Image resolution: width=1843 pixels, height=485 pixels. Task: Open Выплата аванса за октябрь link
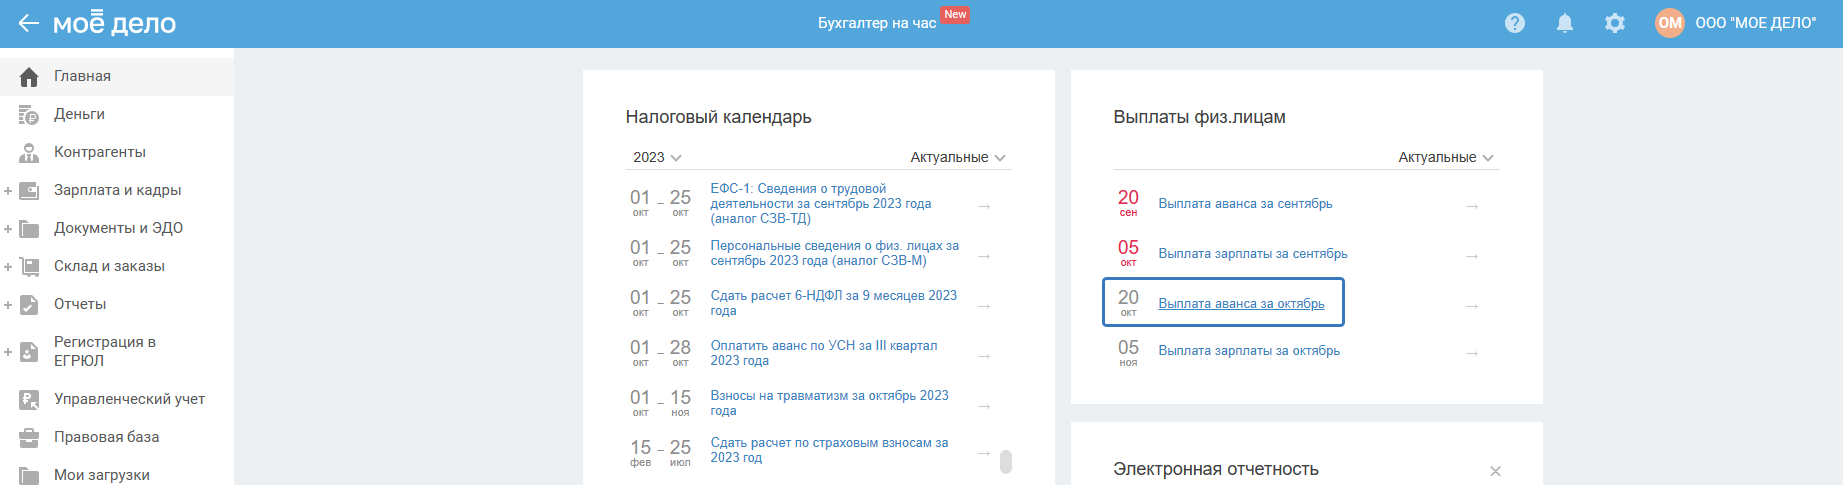pyautogui.click(x=1241, y=304)
